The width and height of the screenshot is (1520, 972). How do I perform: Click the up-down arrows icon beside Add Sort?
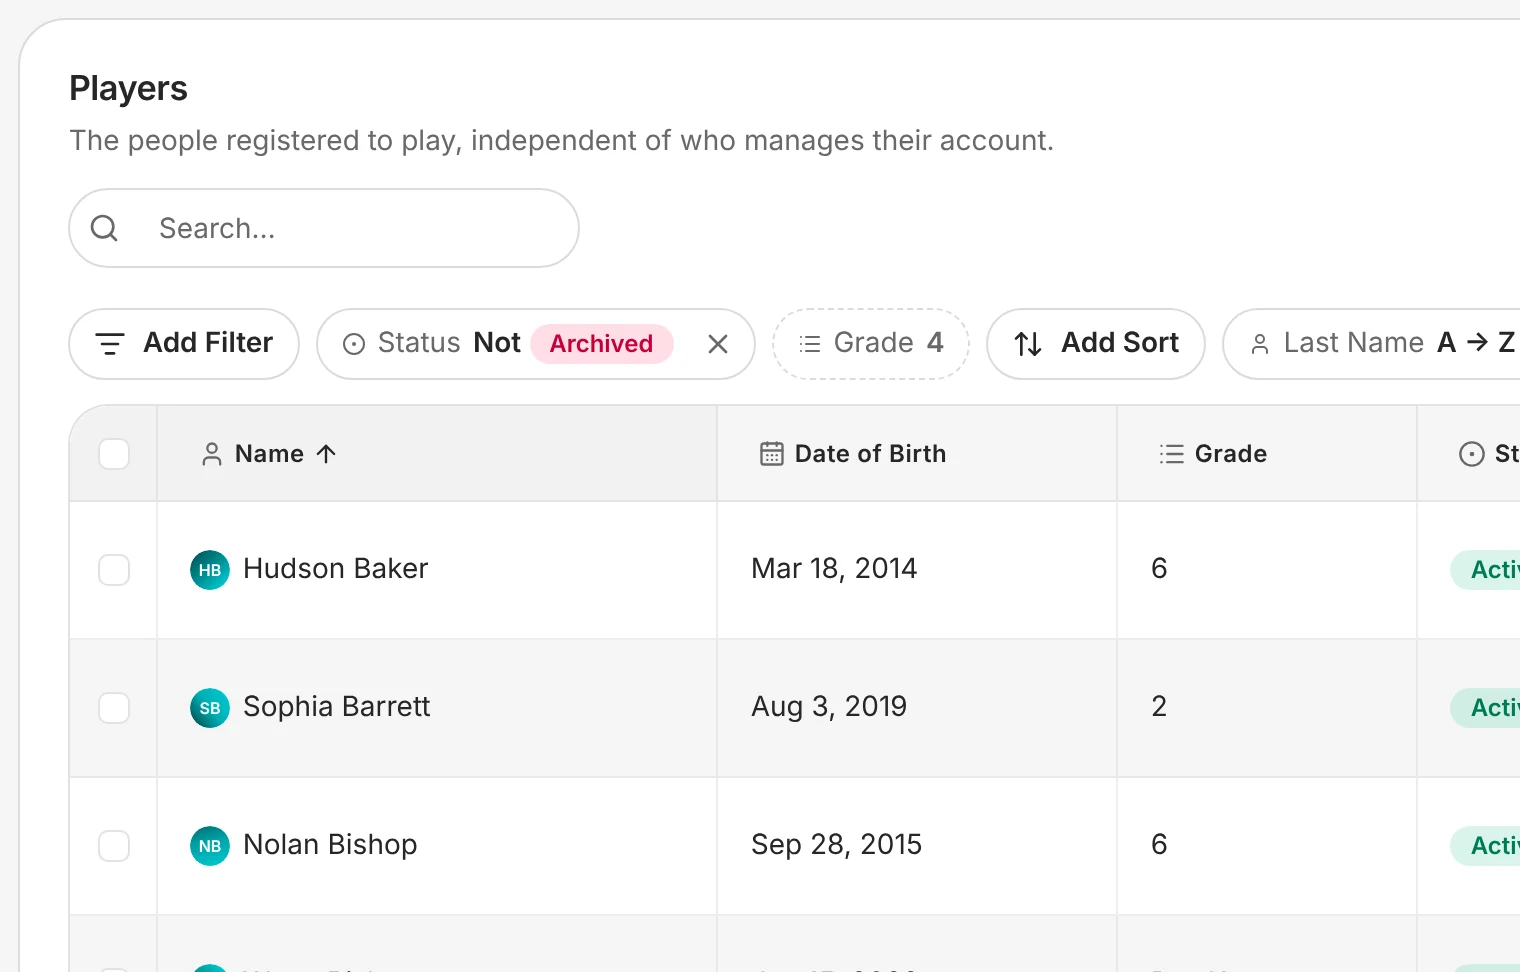pos(1028,344)
